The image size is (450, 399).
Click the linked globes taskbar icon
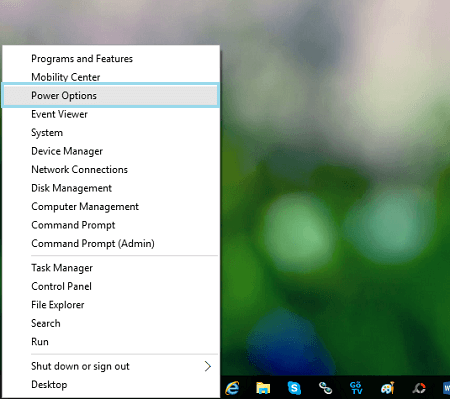click(x=325, y=388)
